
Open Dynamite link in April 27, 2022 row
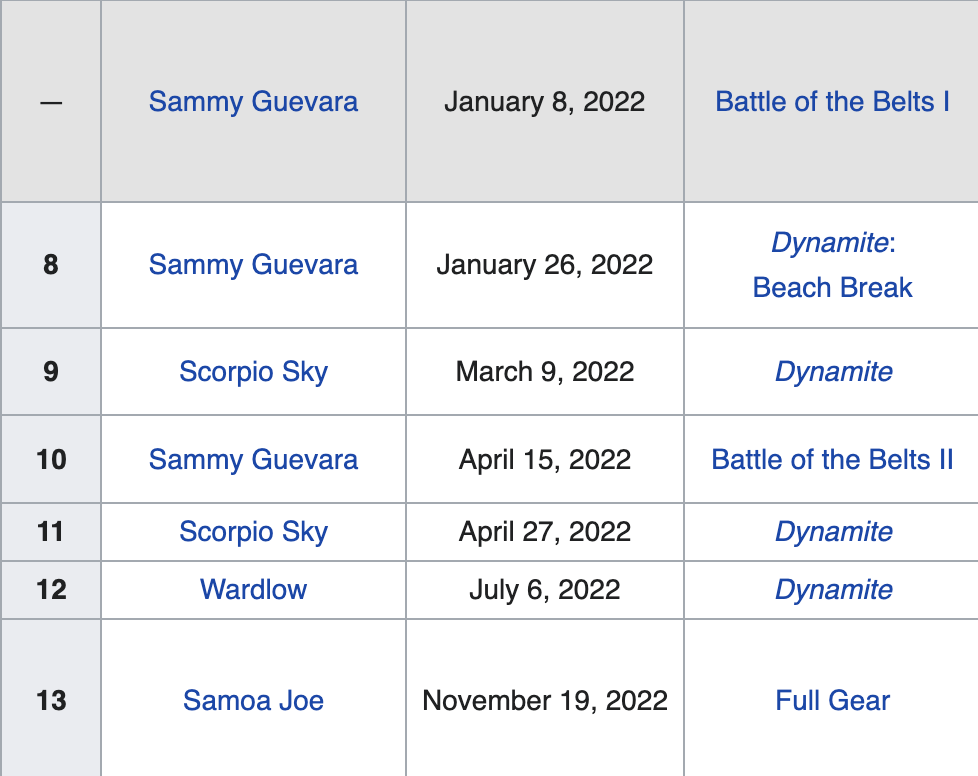coord(833,532)
